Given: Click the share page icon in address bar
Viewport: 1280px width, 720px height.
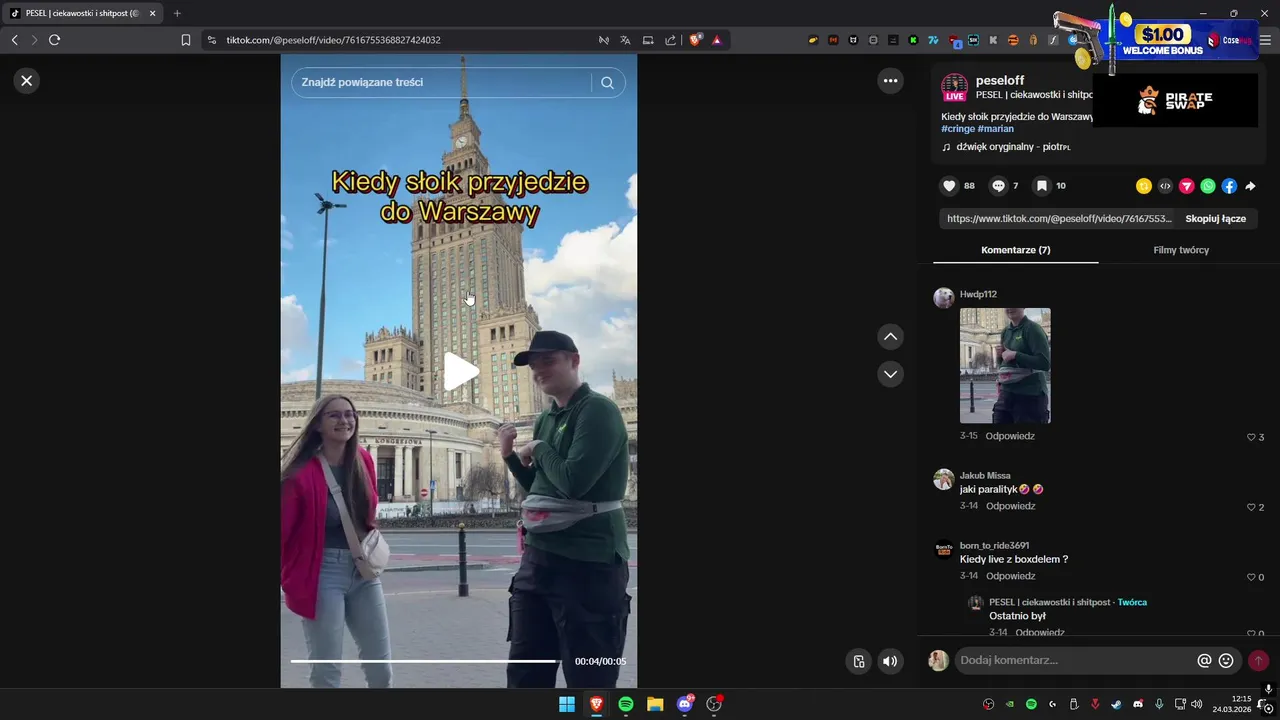Looking at the screenshot, I should [x=670, y=40].
